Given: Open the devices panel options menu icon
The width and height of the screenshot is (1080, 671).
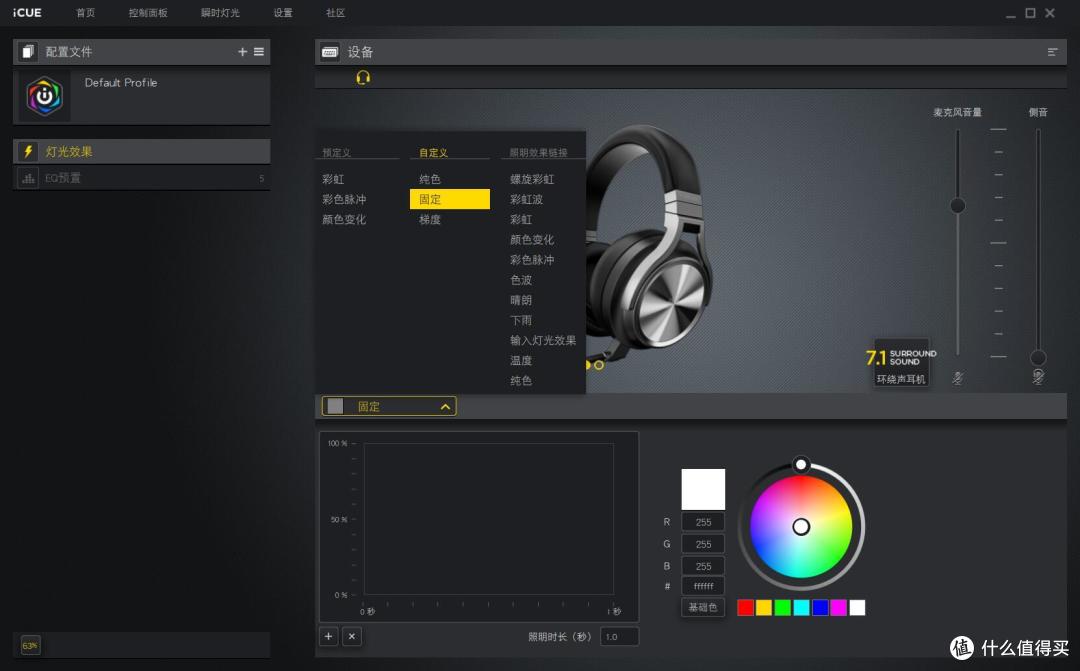Looking at the screenshot, I should coord(1052,52).
